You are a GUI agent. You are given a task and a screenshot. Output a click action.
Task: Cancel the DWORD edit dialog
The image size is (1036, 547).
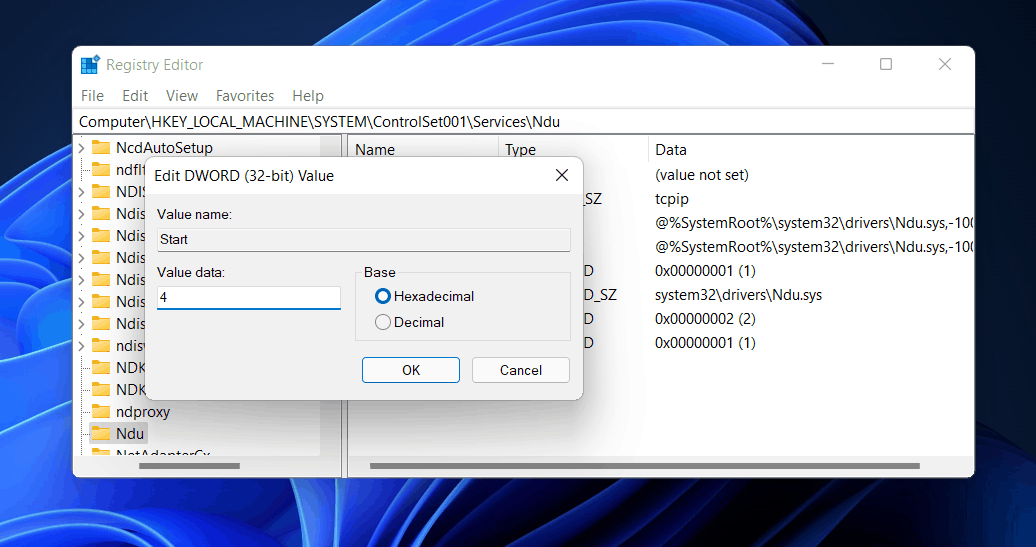(x=521, y=370)
